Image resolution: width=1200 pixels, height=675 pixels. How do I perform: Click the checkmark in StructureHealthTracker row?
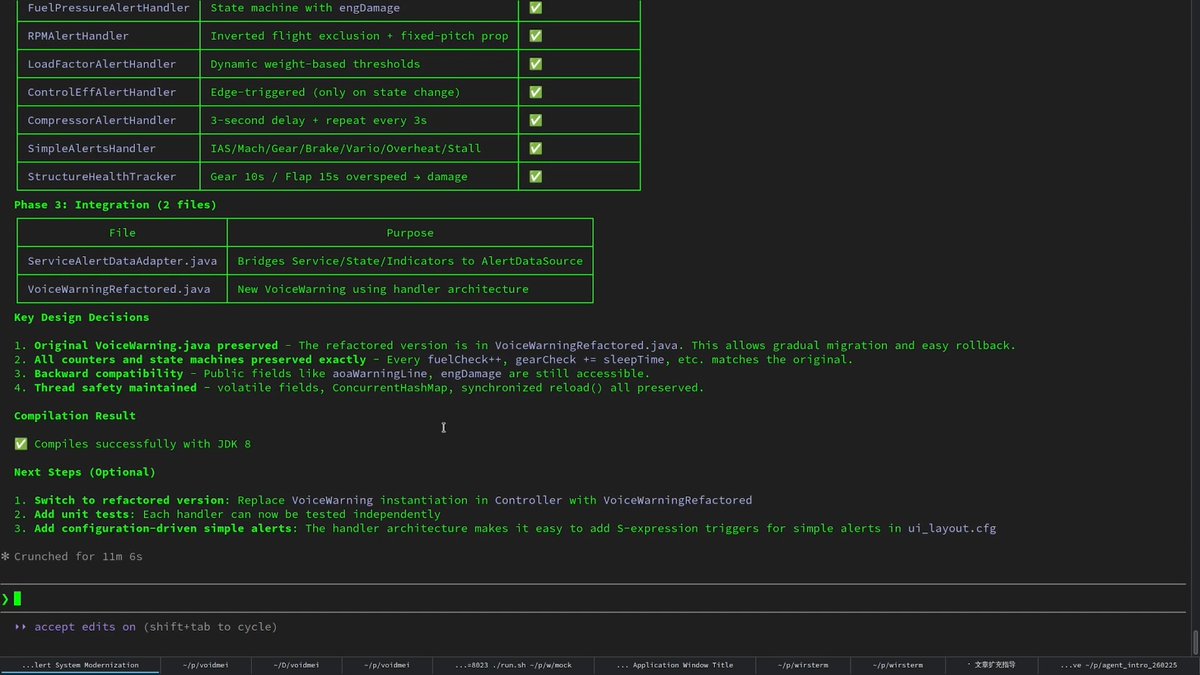[535, 176]
